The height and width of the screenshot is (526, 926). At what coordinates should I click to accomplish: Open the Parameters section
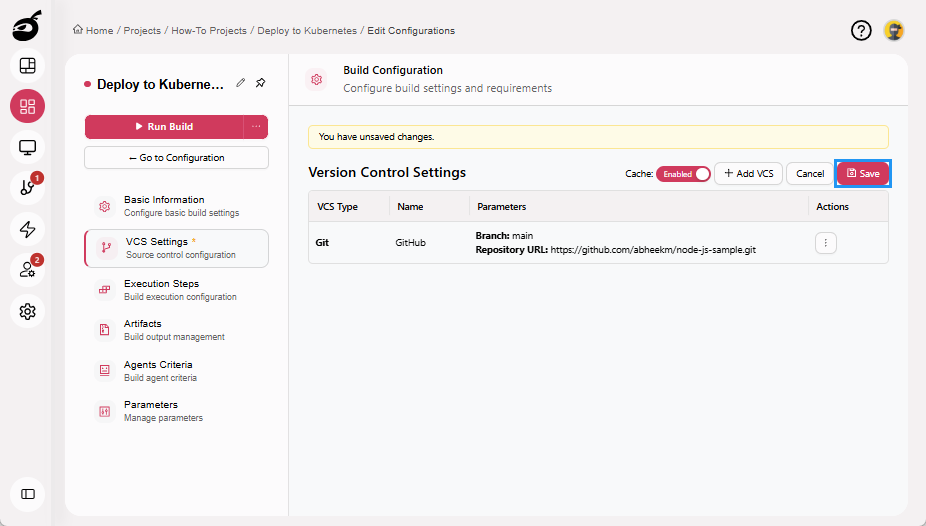(176, 411)
